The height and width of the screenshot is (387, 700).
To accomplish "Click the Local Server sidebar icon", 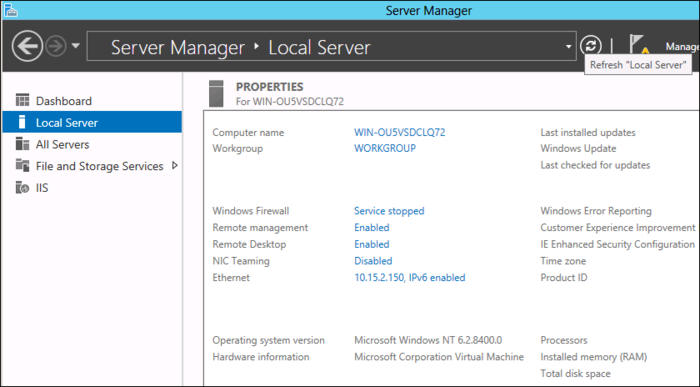I will pos(22,122).
